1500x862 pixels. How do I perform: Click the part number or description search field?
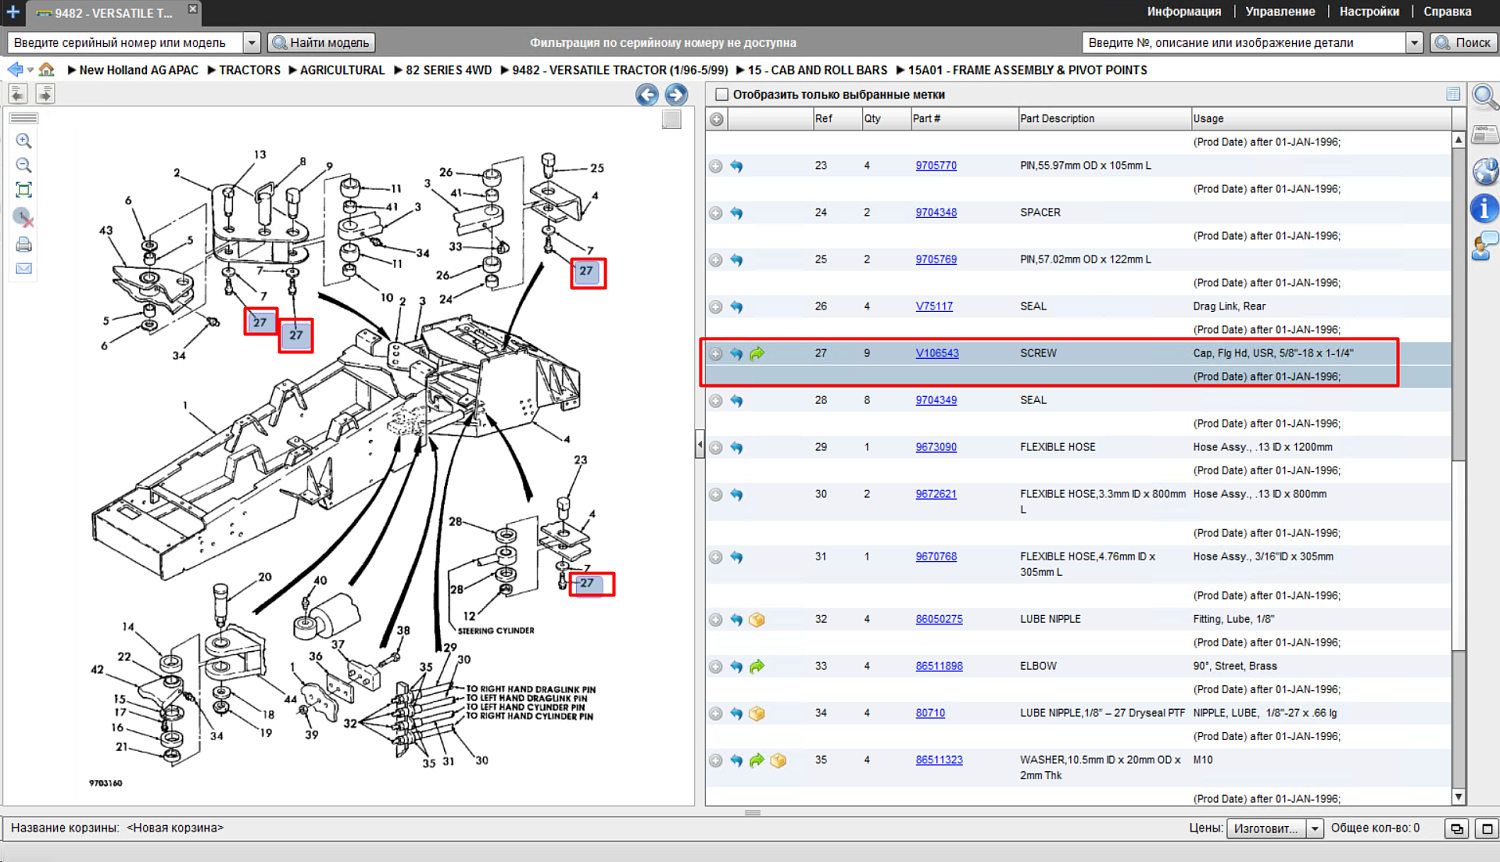[x=1244, y=43]
